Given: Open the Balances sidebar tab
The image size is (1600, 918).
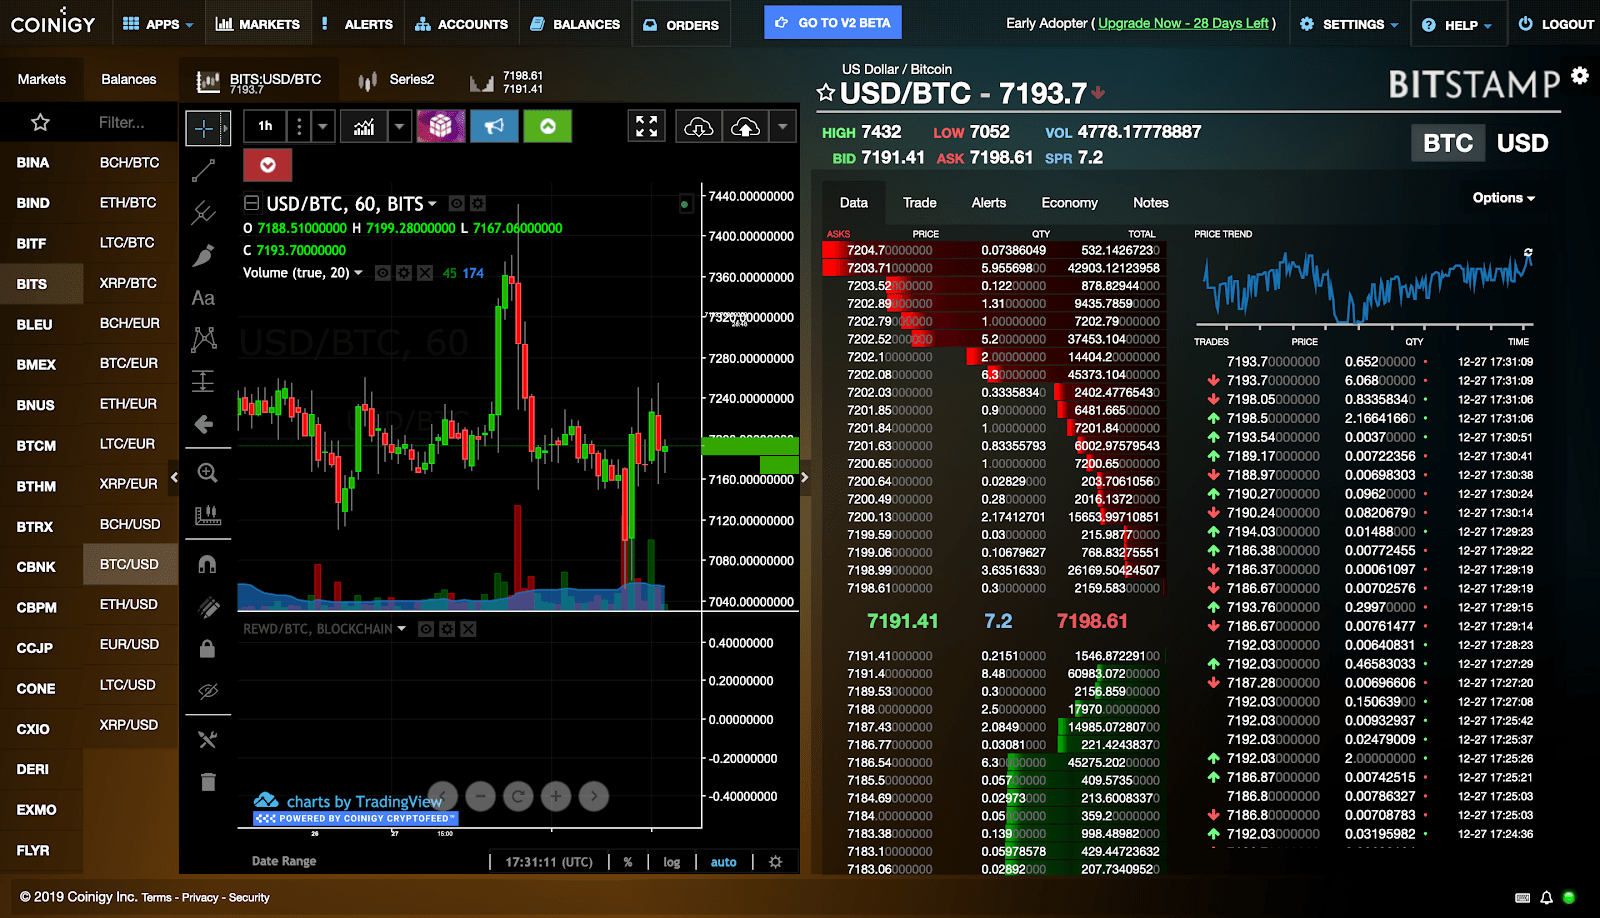Looking at the screenshot, I should point(129,79).
